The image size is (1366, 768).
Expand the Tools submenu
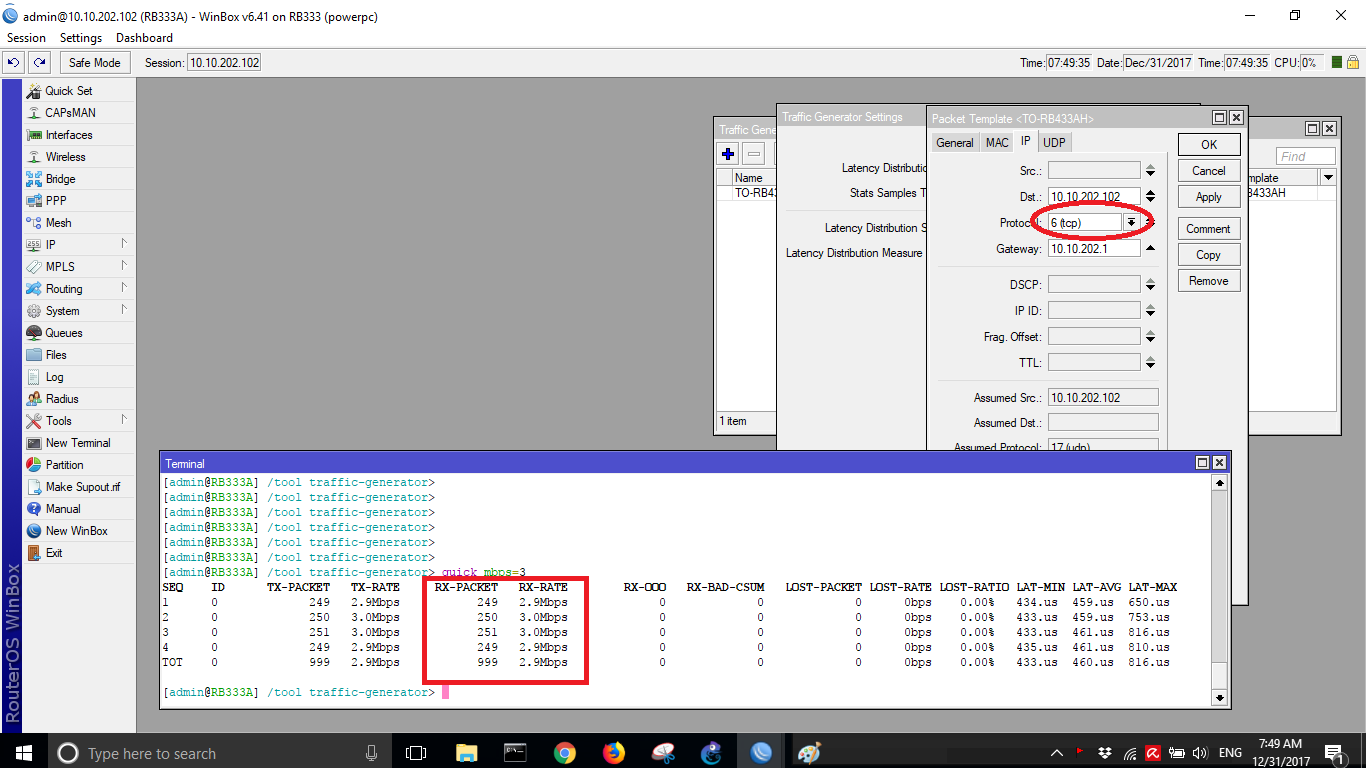point(124,421)
